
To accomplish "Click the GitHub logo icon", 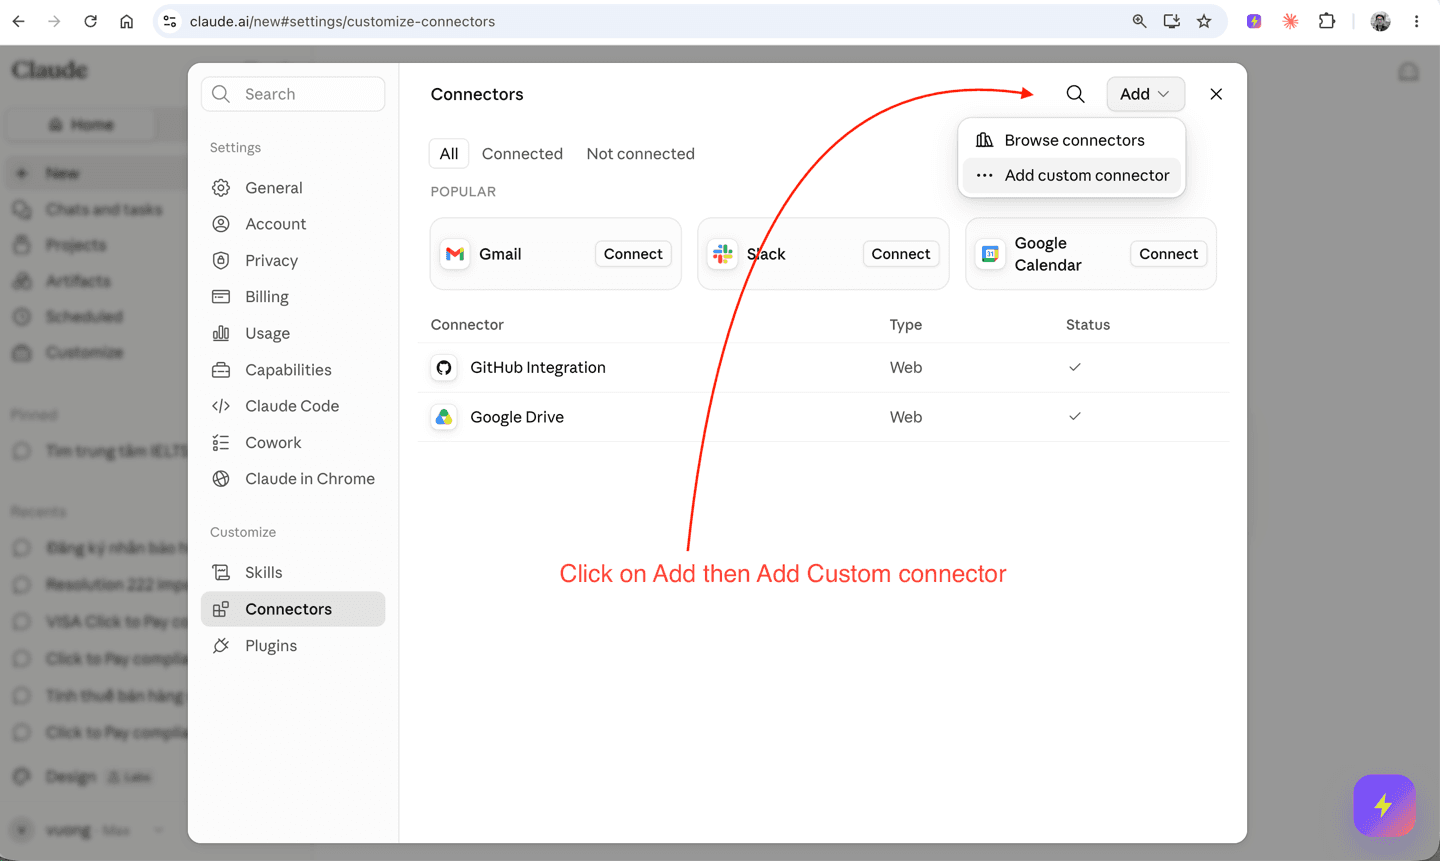I will pos(444,367).
